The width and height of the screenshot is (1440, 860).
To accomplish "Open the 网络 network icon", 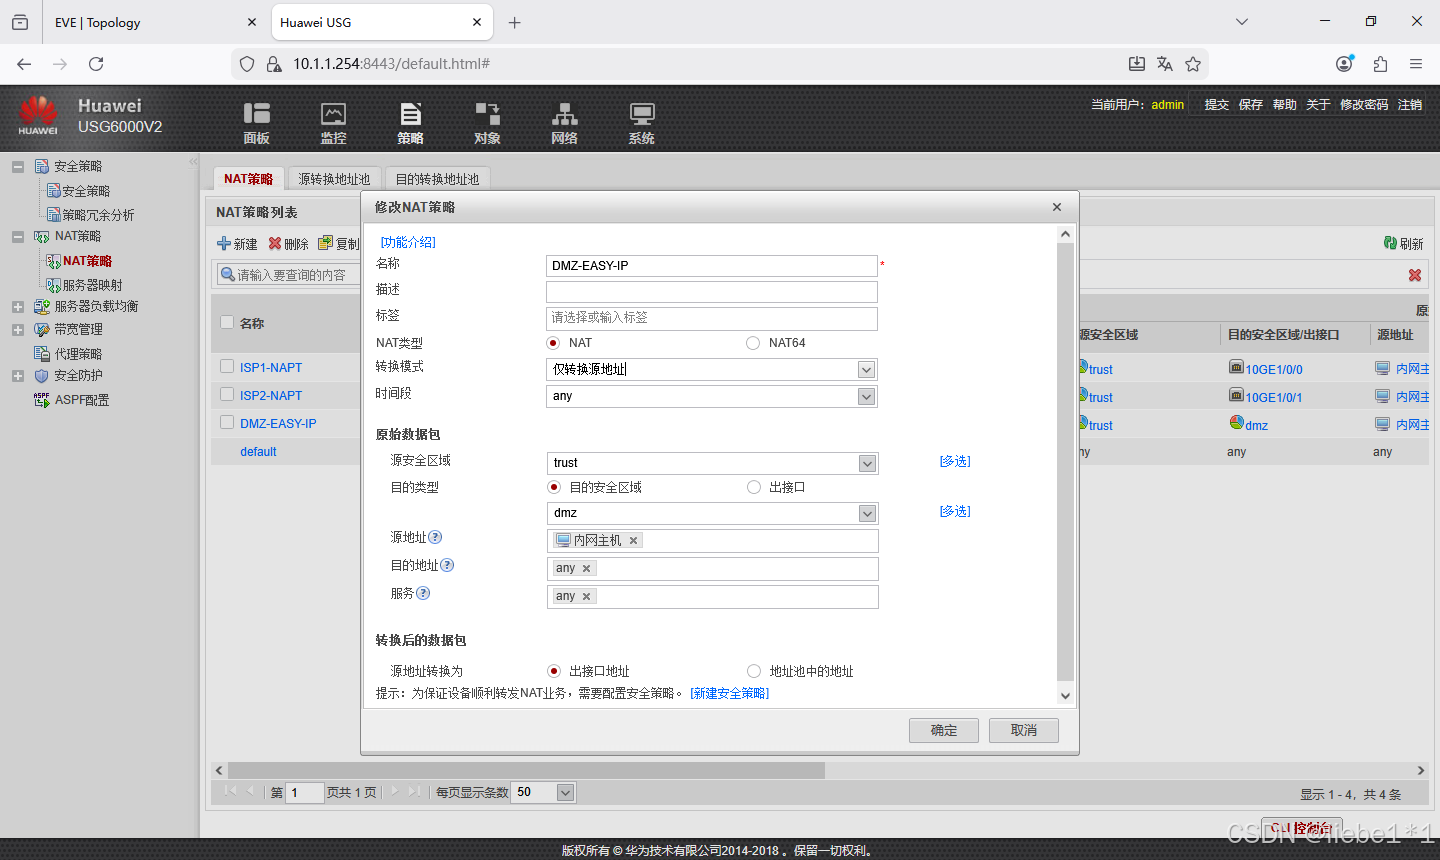I will [x=564, y=122].
